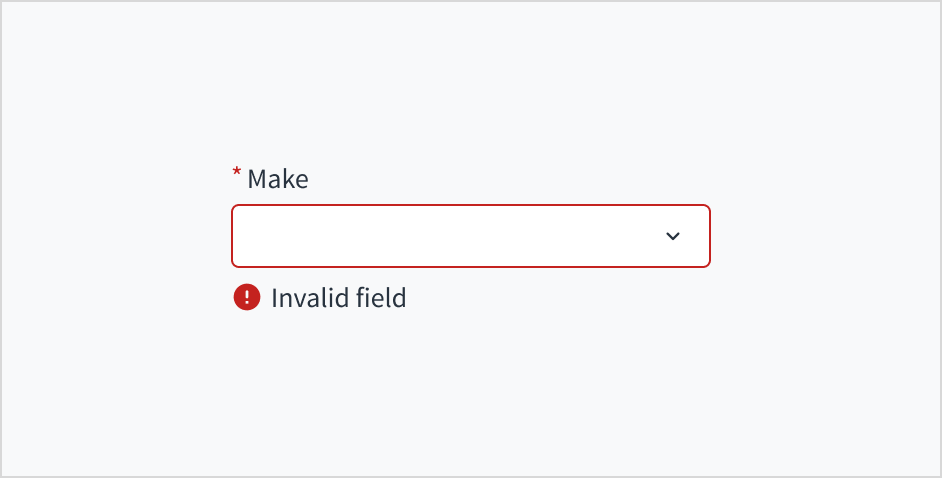Image resolution: width=942 pixels, height=478 pixels.
Task: Select the alert icon beside Invalid field
Action: 246,297
